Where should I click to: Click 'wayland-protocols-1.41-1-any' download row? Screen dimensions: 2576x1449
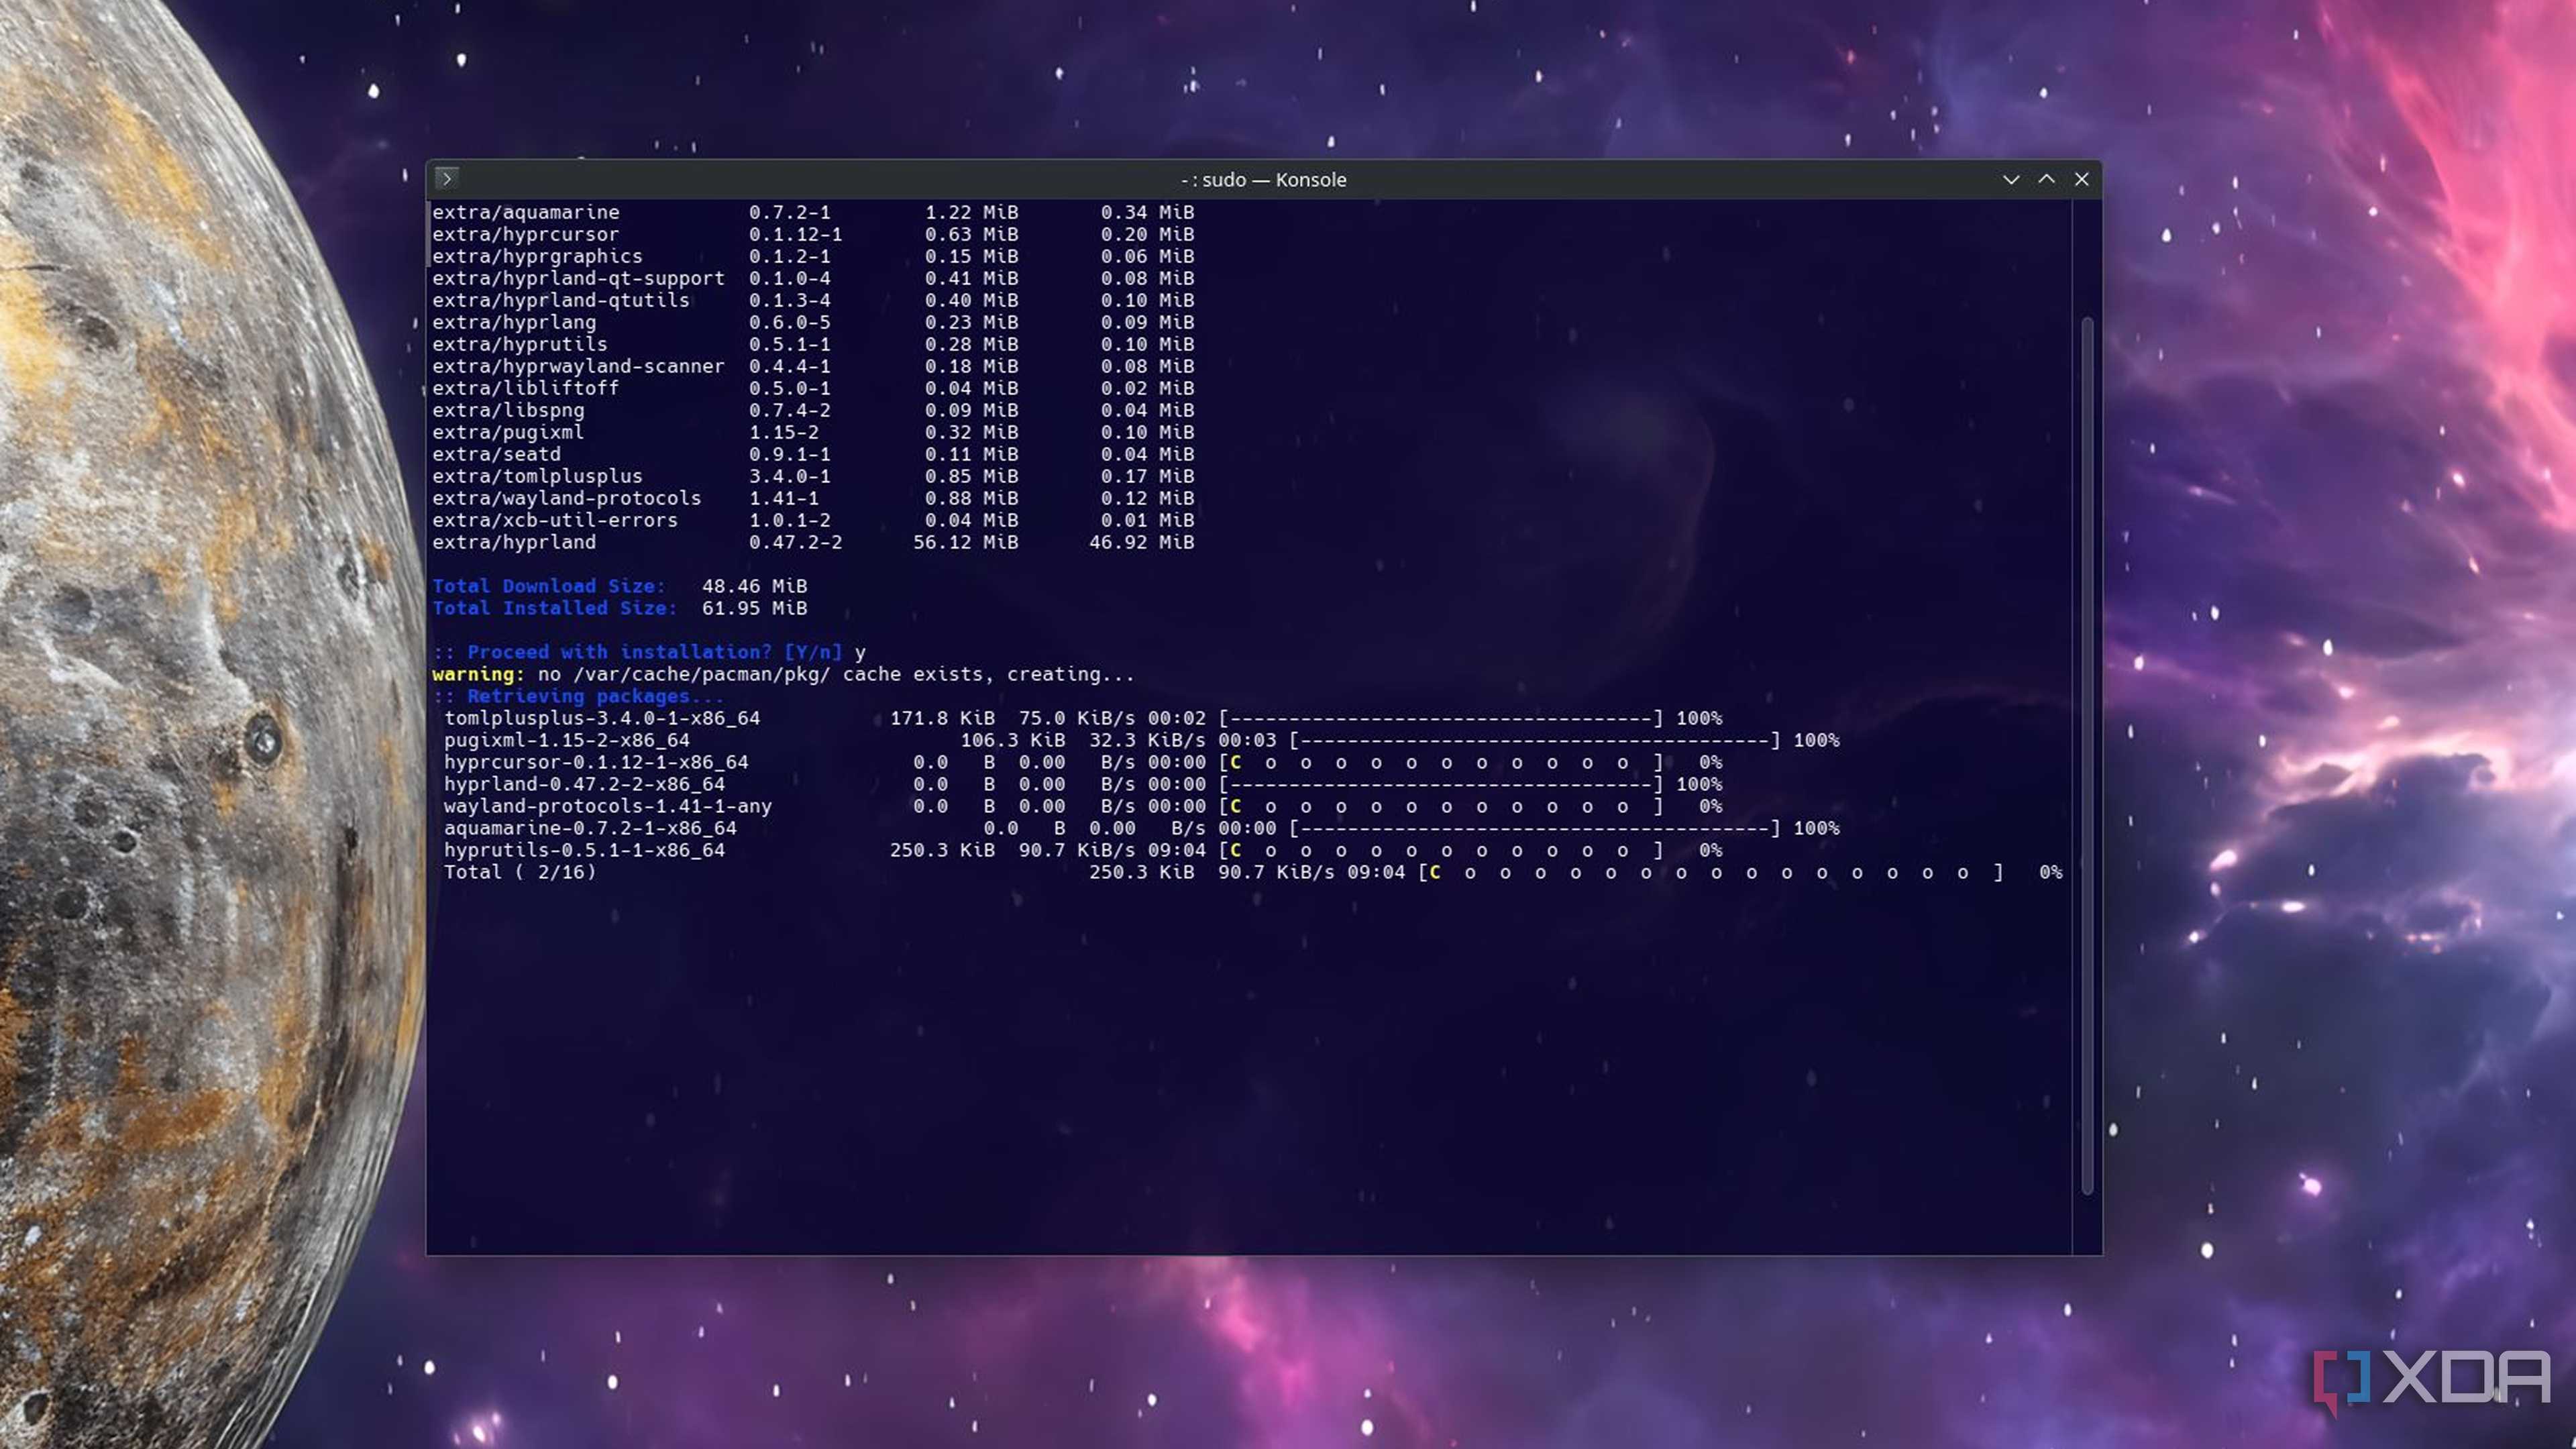(1083, 806)
